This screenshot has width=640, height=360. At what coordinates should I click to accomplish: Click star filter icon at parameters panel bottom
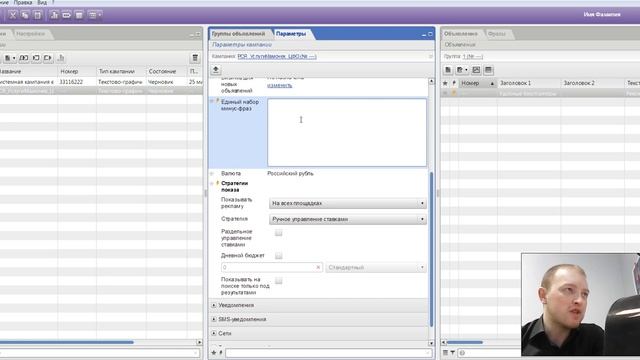214,353
